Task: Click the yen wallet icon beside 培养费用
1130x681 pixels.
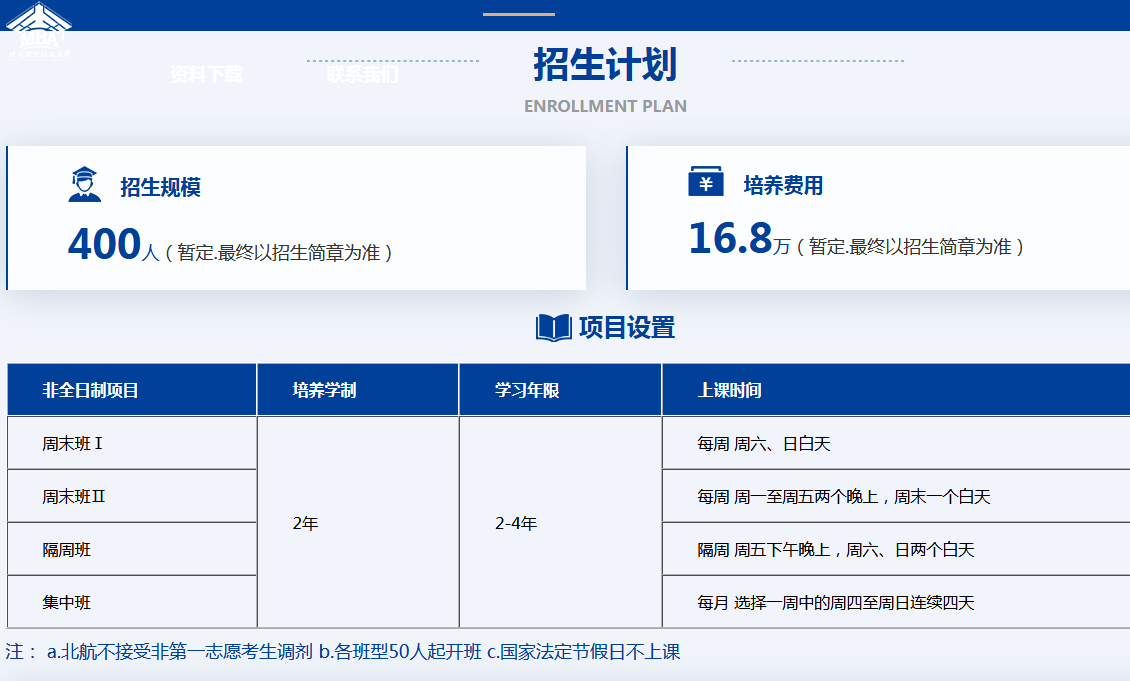Action: tap(706, 183)
